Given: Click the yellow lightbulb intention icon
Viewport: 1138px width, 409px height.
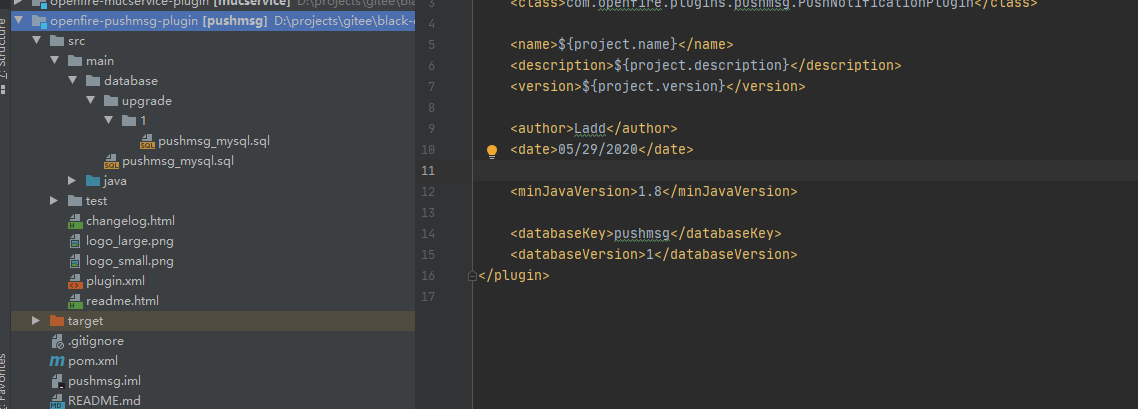Looking at the screenshot, I should (x=492, y=151).
